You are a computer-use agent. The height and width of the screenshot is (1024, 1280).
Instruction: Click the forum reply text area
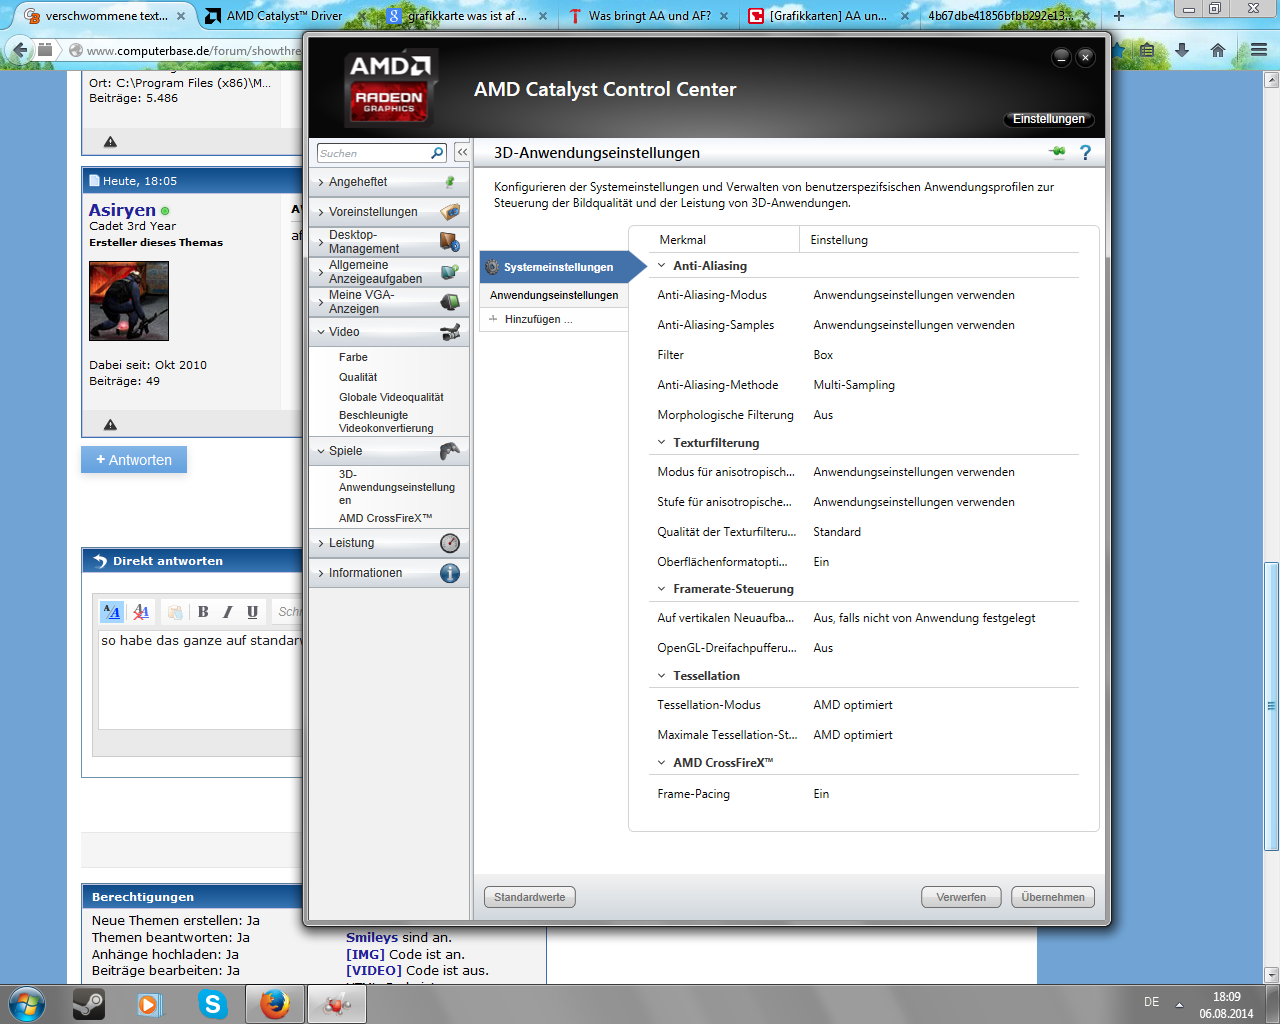click(200, 678)
